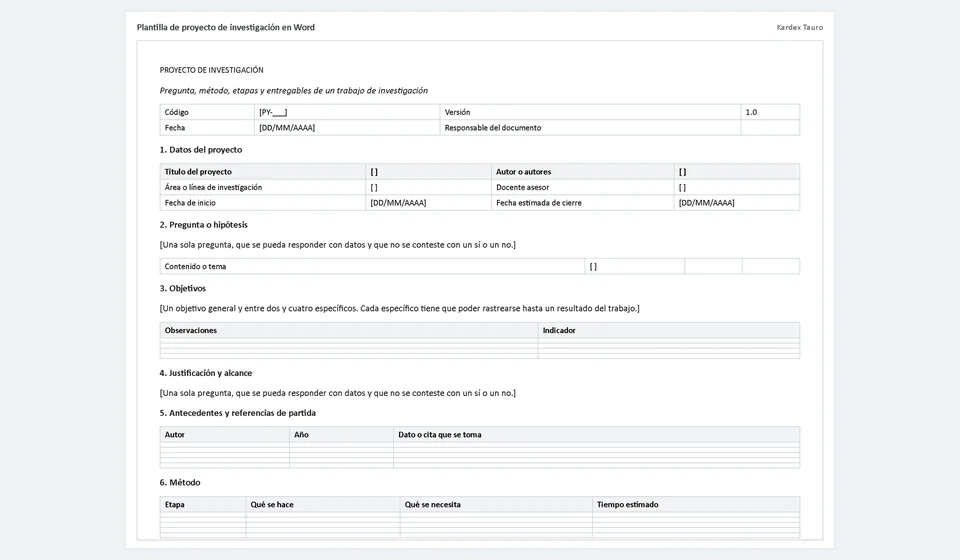960x560 pixels.
Task: Click the 'Autor' column header
Action: point(225,435)
